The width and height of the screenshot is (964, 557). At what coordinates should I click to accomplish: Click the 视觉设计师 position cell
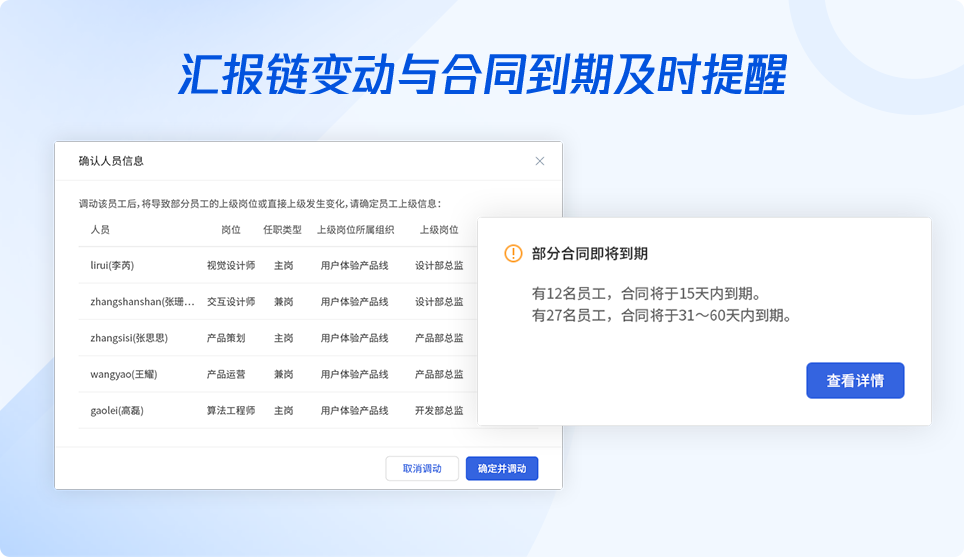231,266
